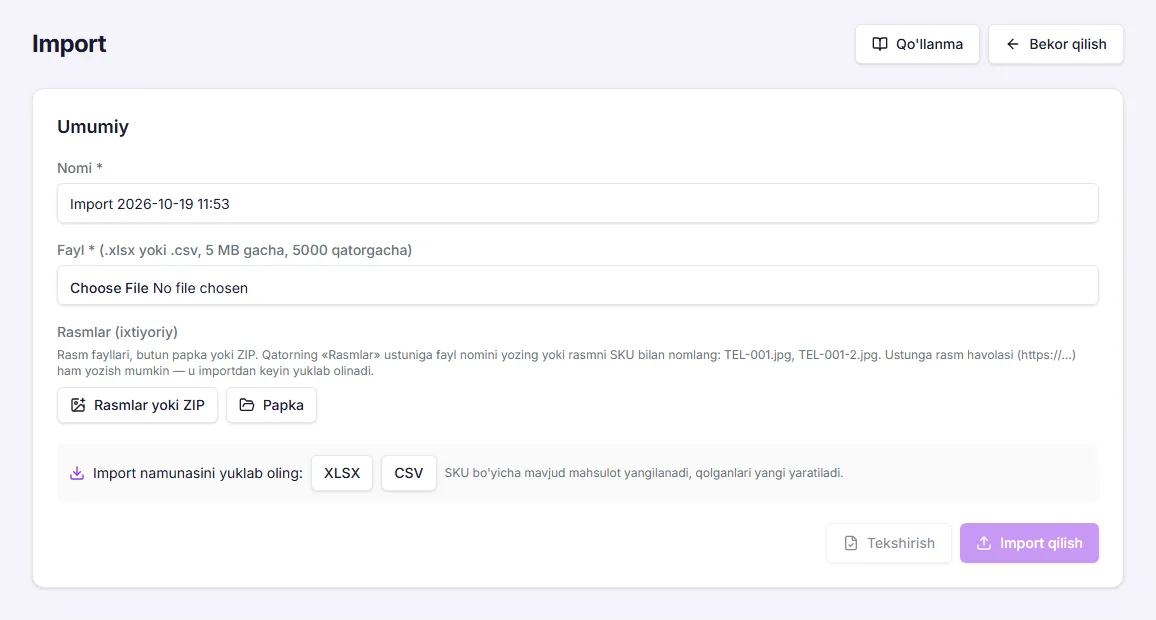Click the 'Nomi *' field label

coord(80,168)
